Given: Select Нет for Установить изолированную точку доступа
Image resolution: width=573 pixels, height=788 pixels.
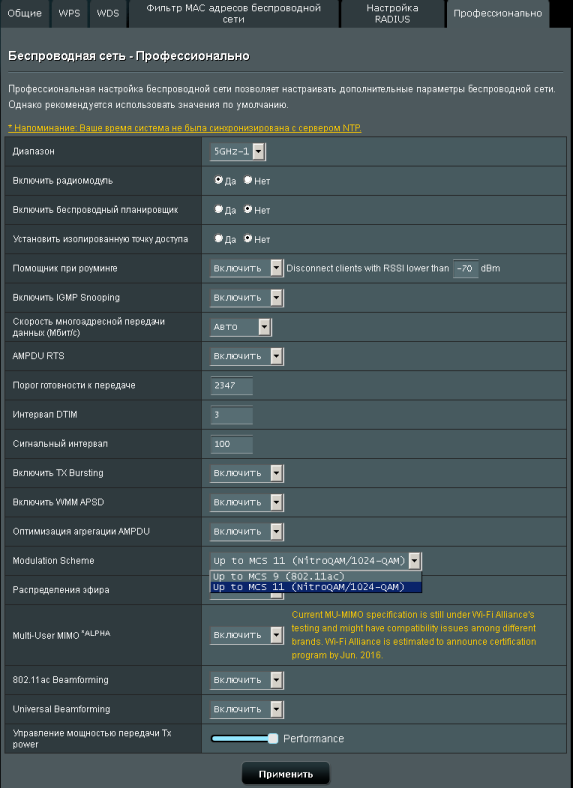Looking at the screenshot, I should 248,238.
